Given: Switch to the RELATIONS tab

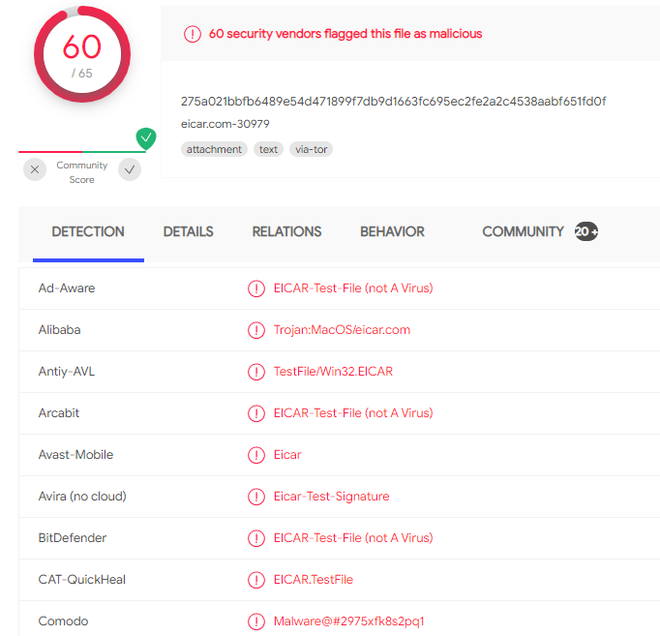Looking at the screenshot, I should pyautogui.click(x=287, y=232).
